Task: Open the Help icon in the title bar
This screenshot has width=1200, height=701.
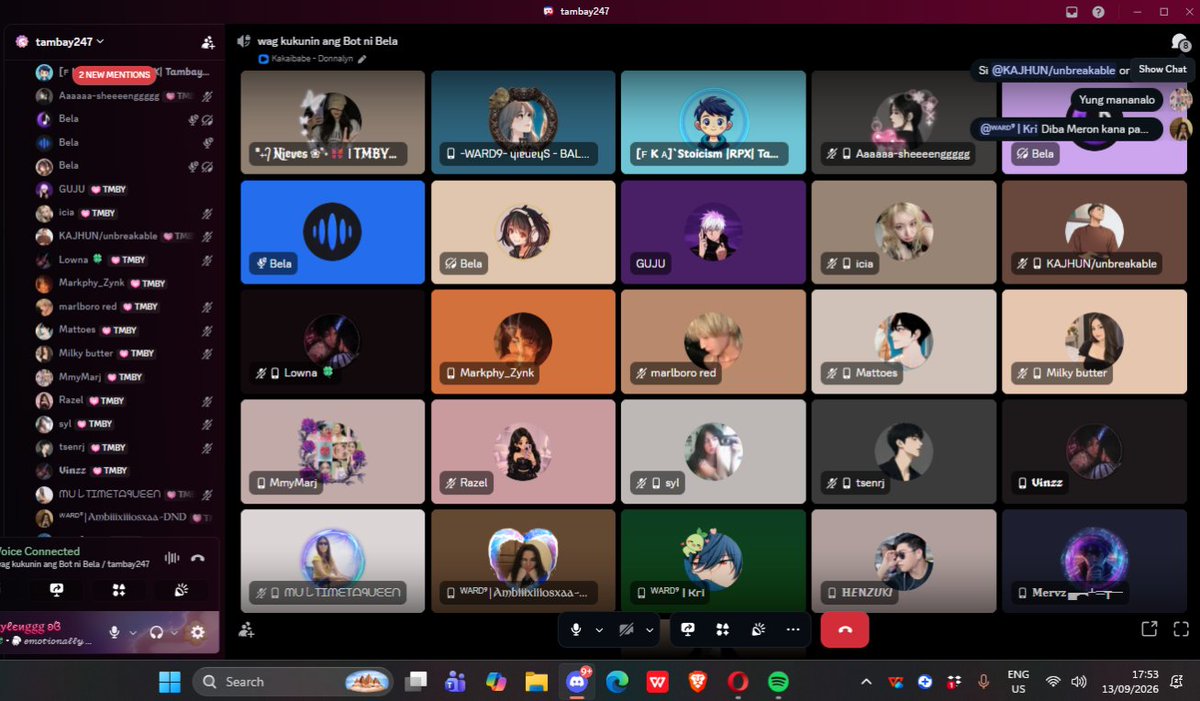Action: 1099,12
